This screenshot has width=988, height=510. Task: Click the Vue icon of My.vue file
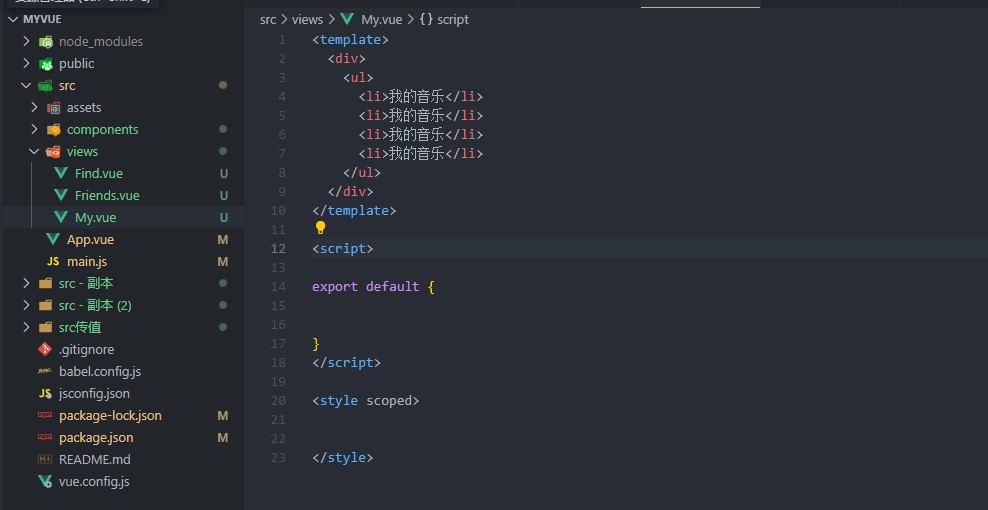click(61, 217)
